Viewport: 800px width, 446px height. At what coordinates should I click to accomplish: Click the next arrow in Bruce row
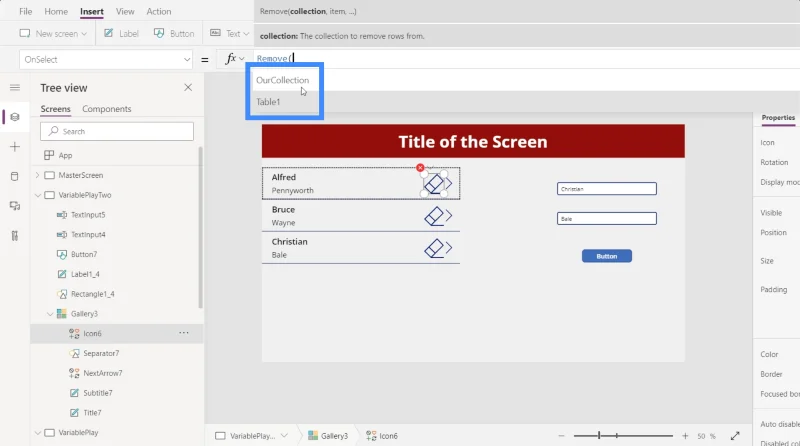449,216
